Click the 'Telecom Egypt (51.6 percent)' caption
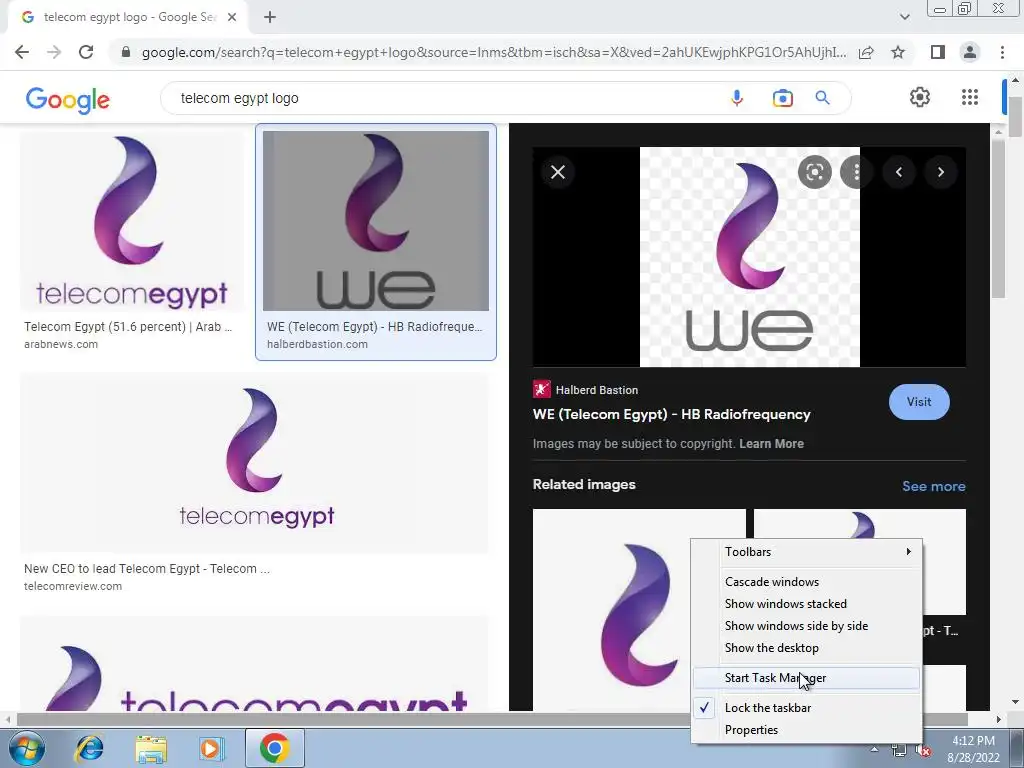This screenshot has width=1024, height=768. click(x=128, y=327)
